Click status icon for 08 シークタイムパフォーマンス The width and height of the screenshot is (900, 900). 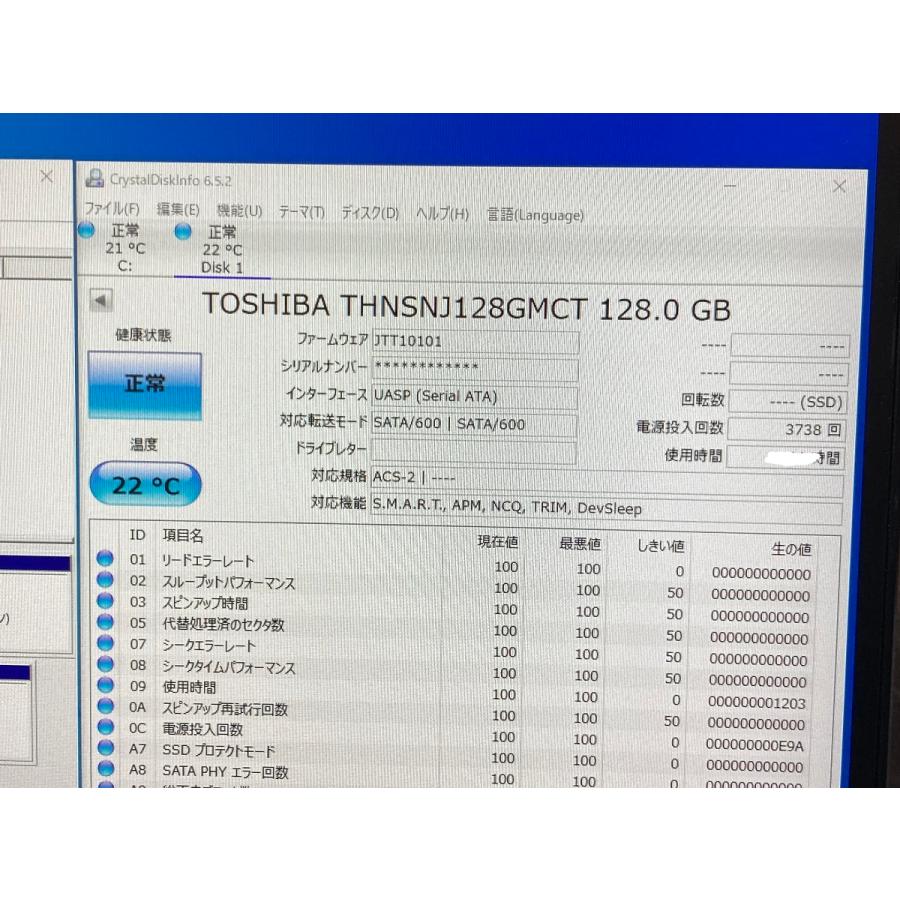(105, 664)
